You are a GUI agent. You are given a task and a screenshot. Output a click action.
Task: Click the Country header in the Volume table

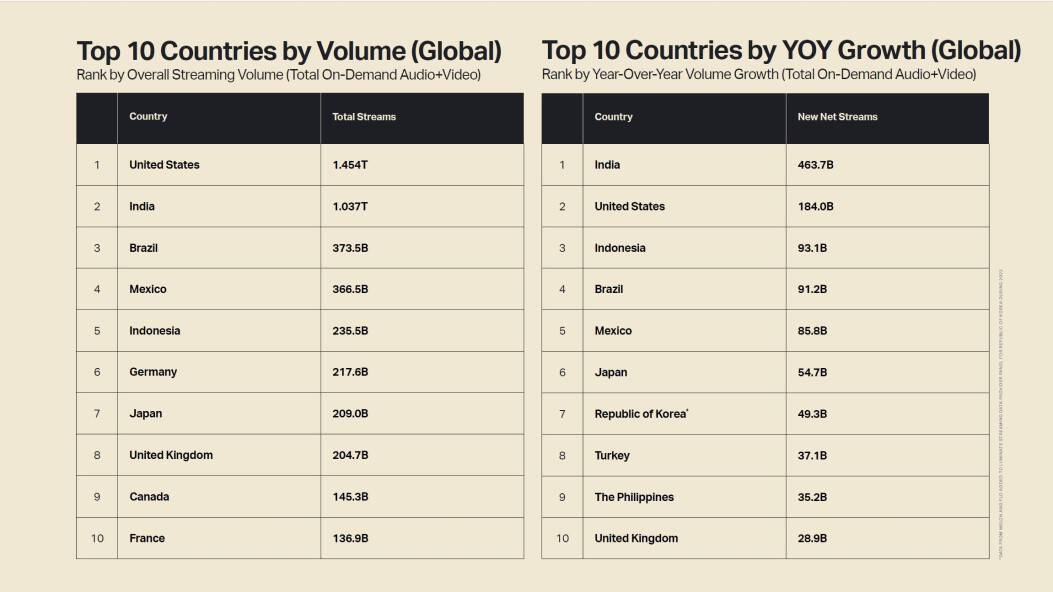tap(148, 117)
